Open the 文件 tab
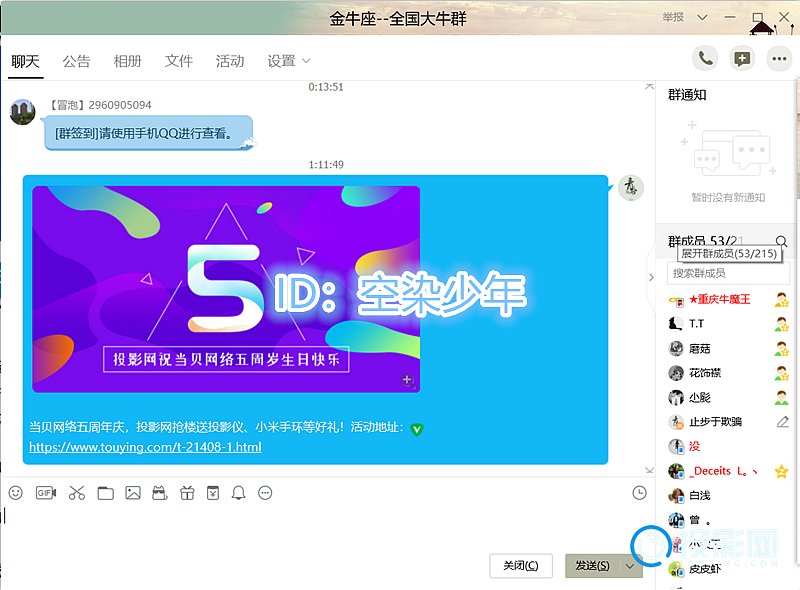The image size is (800, 590). [x=179, y=62]
